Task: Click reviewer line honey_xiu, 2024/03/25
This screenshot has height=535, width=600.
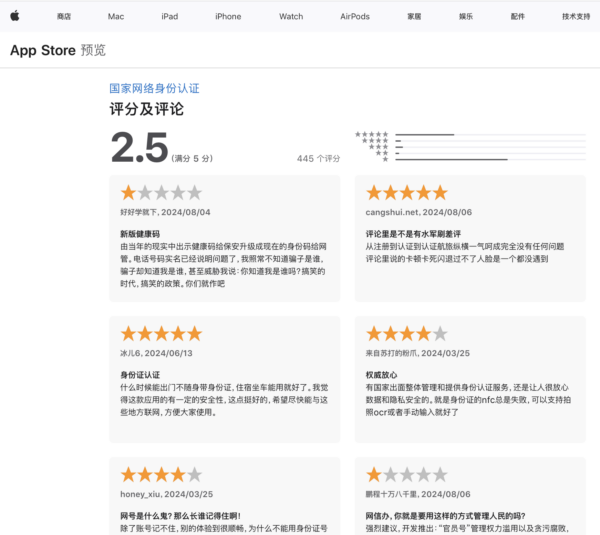Action: (x=166, y=494)
